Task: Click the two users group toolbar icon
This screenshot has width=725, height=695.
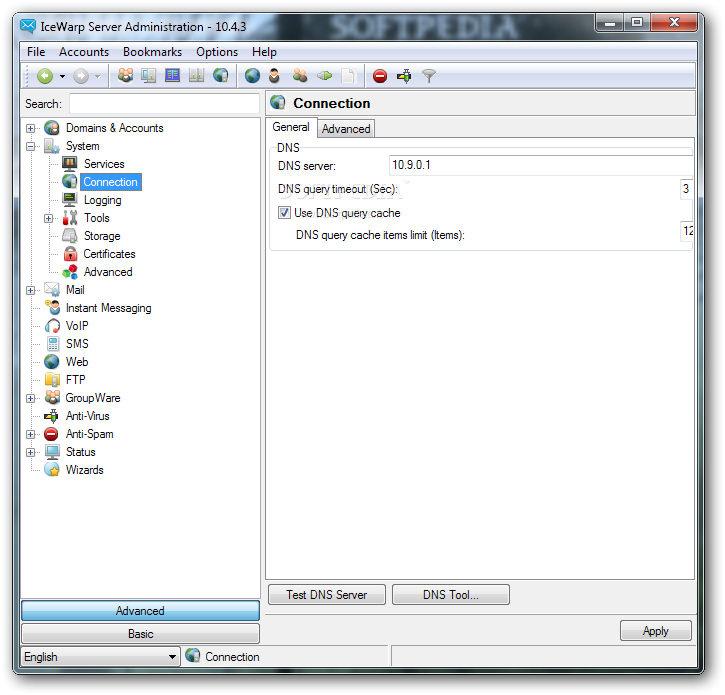Action: [300, 75]
